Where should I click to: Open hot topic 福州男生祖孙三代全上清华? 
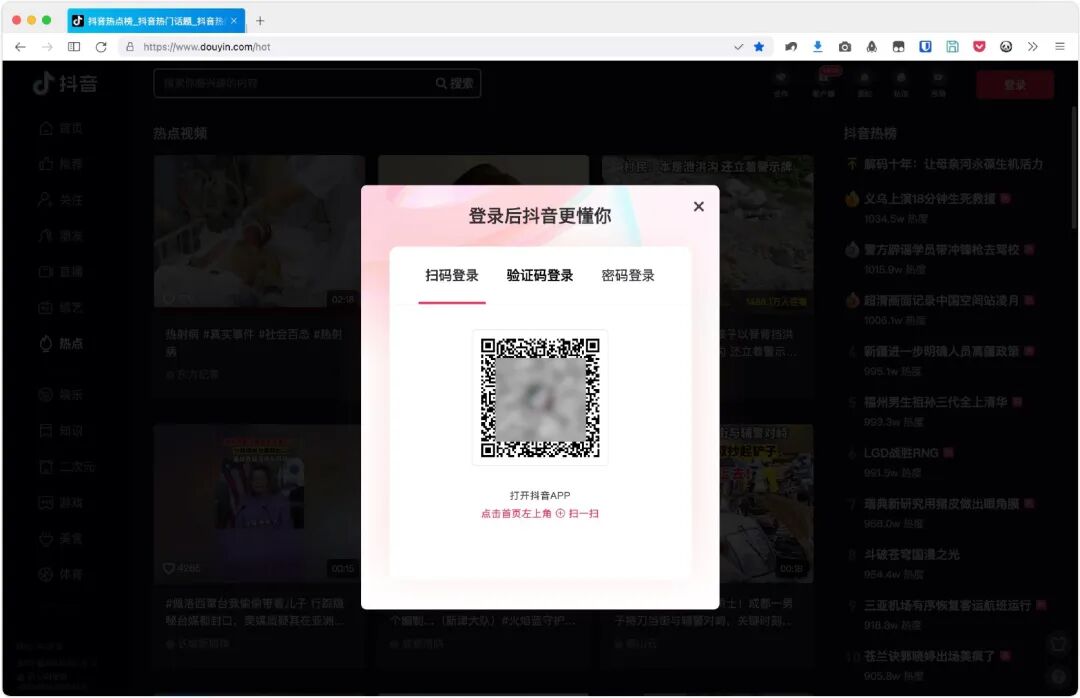(x=935, y=402)
